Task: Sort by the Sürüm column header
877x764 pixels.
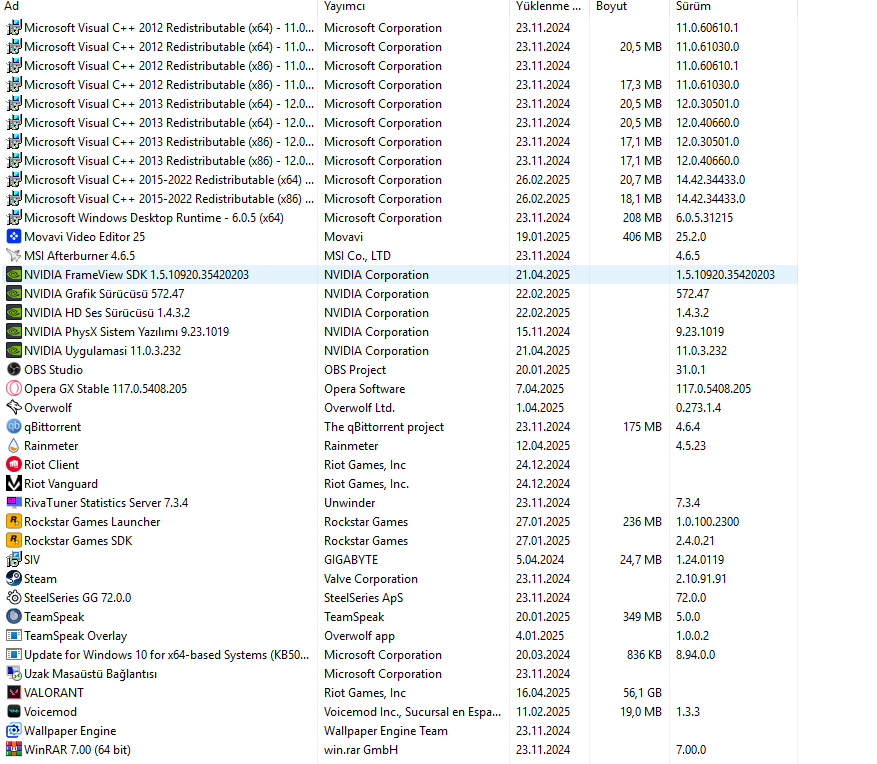Action: (733, 7)
